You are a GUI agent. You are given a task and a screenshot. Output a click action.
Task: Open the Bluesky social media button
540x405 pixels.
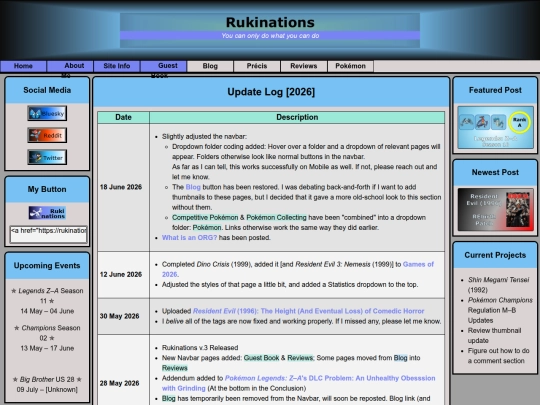coord(47,113)
